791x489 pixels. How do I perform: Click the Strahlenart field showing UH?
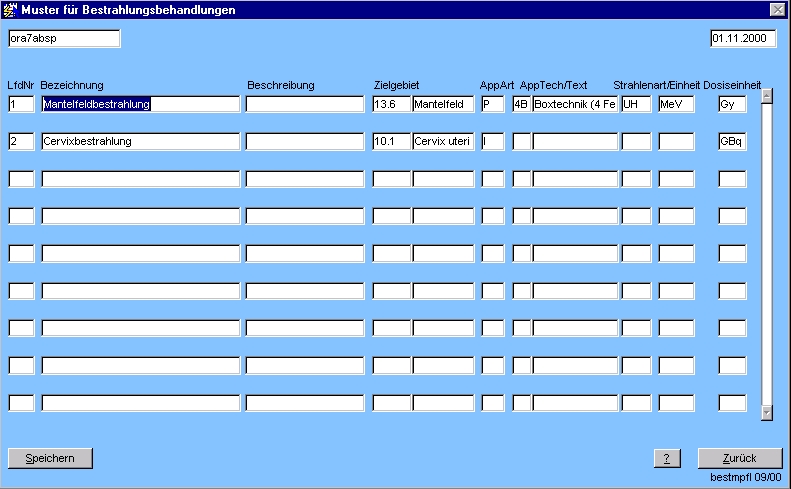point(636,104)
